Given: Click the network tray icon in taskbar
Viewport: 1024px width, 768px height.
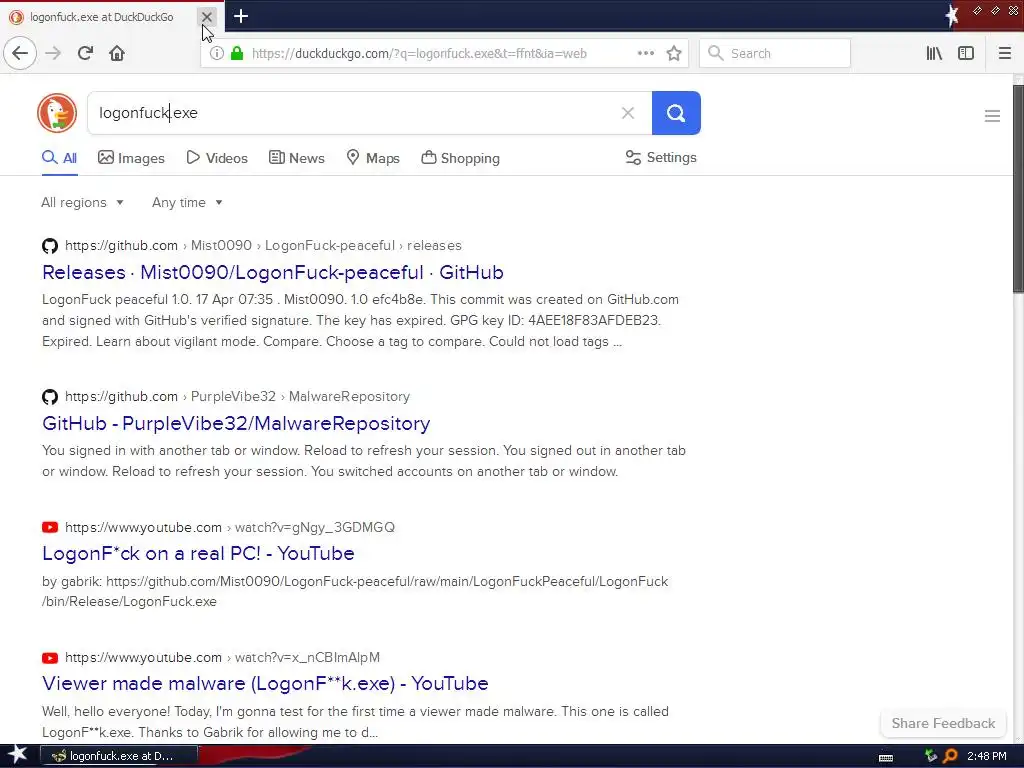Looking at the screenshot, I should click(x=931, y=756).
